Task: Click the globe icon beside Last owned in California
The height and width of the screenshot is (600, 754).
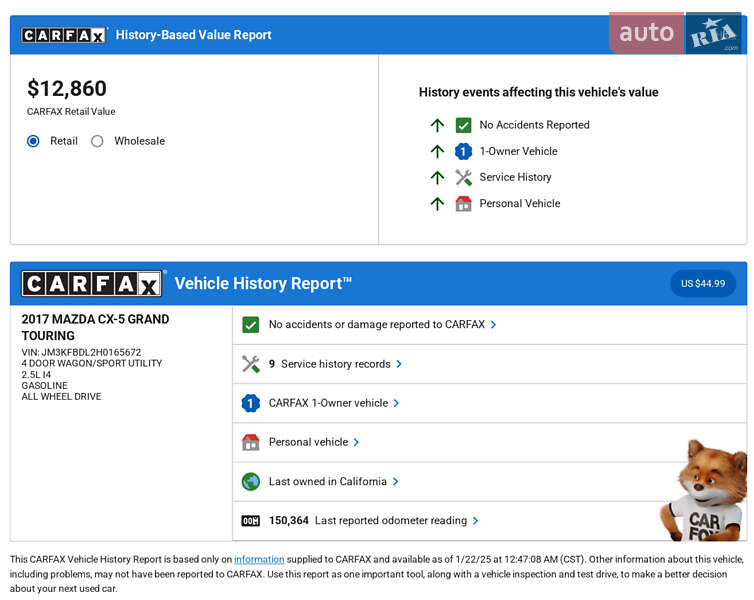Action: click(x=251, y=481)
